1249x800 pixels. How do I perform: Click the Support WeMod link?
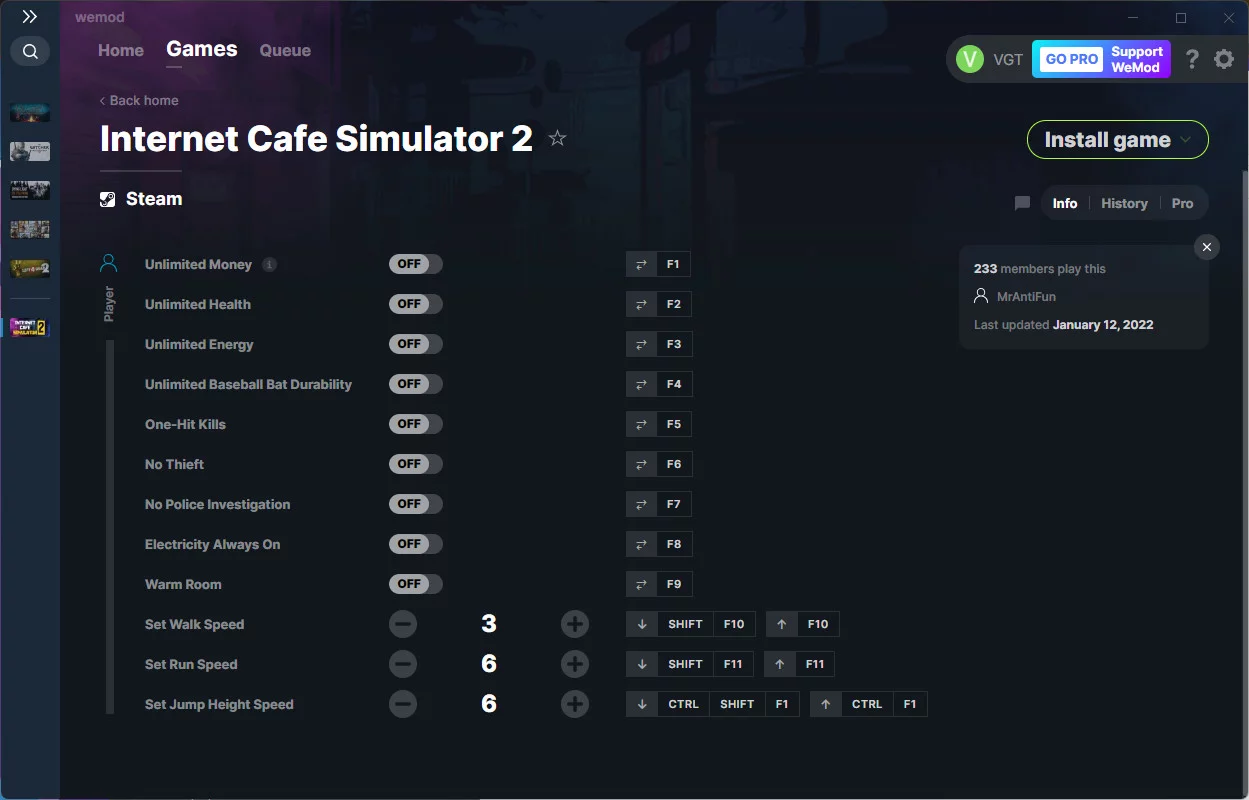[x=1137, y=59]
